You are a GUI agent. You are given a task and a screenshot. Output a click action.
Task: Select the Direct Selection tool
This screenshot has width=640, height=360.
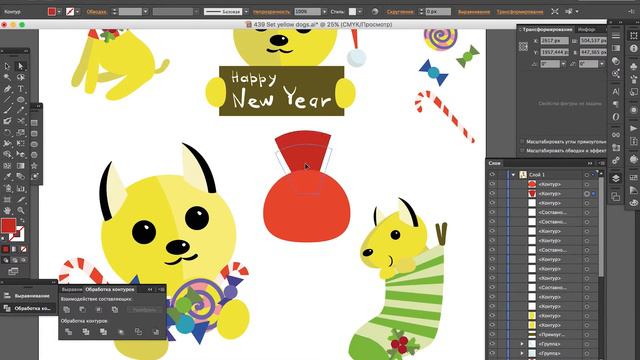pos(20,66)
